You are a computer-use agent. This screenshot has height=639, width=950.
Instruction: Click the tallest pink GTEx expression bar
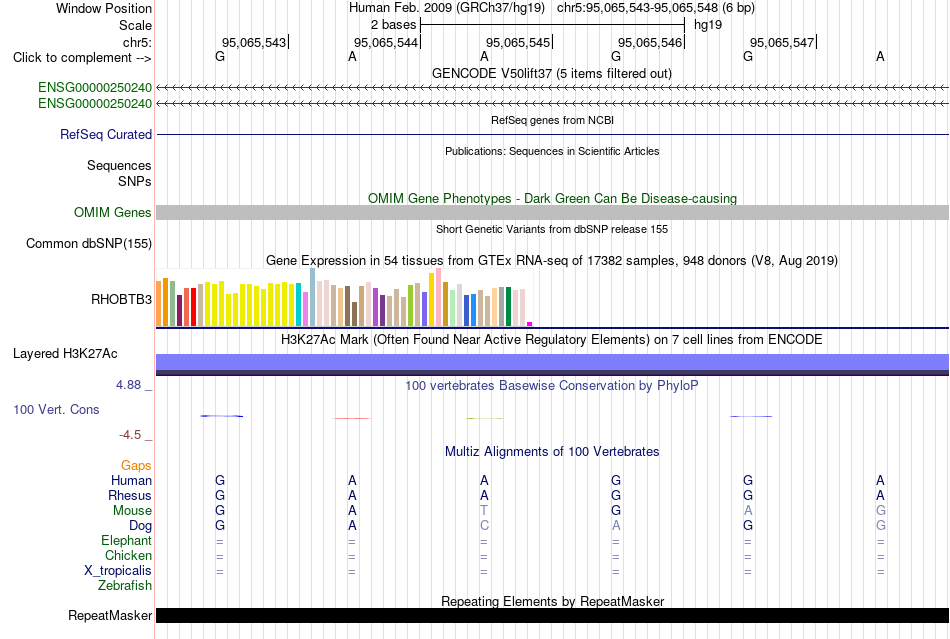439,297
